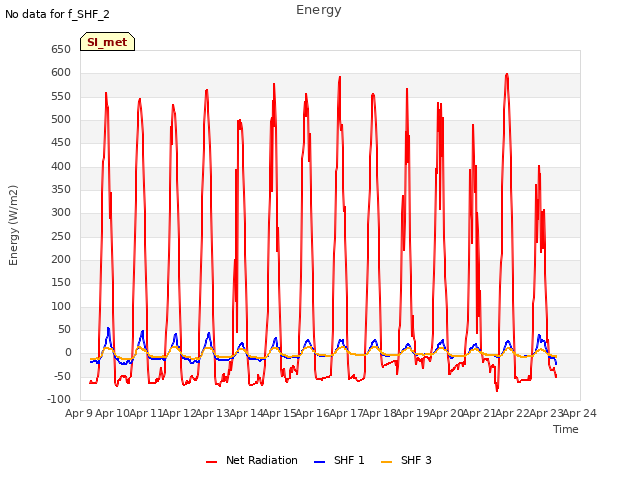Click the orange SHF 3 legend swatch
Image resolution: width=640 pixels, height=480 pixels.
point(386,462)
